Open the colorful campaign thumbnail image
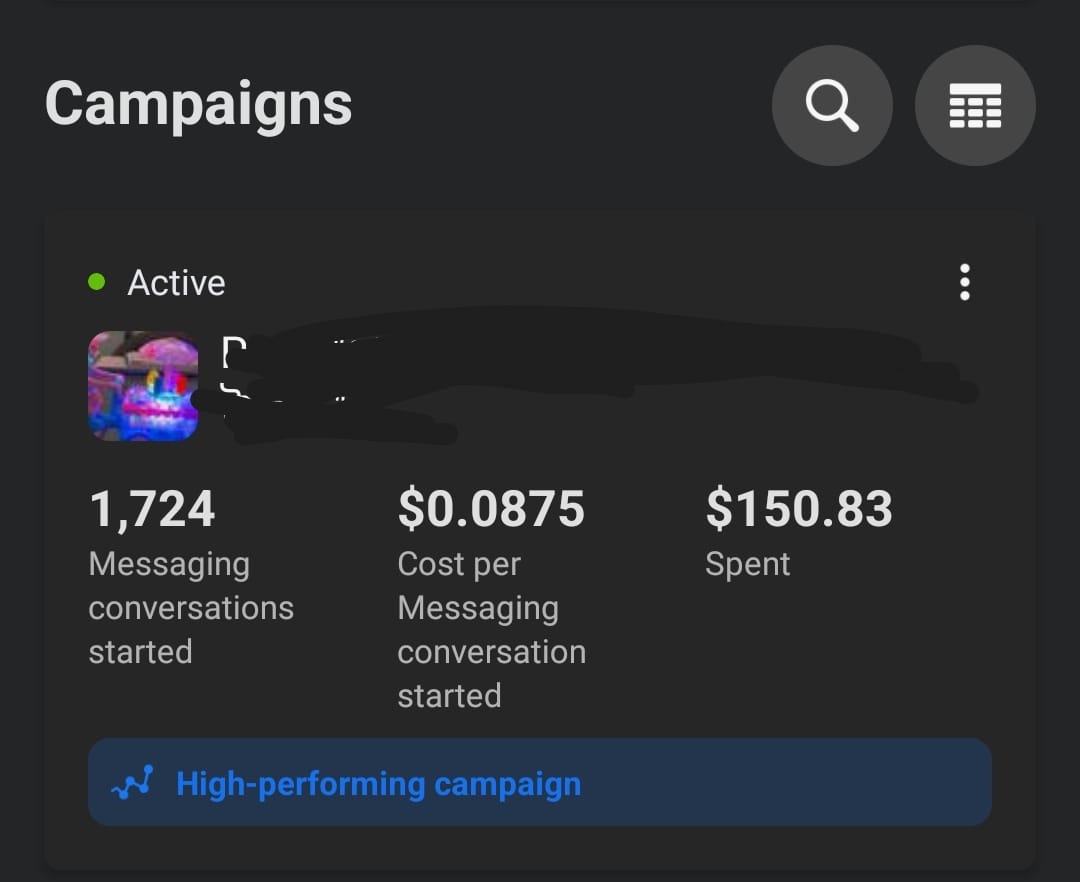 (x=143, y=386)
